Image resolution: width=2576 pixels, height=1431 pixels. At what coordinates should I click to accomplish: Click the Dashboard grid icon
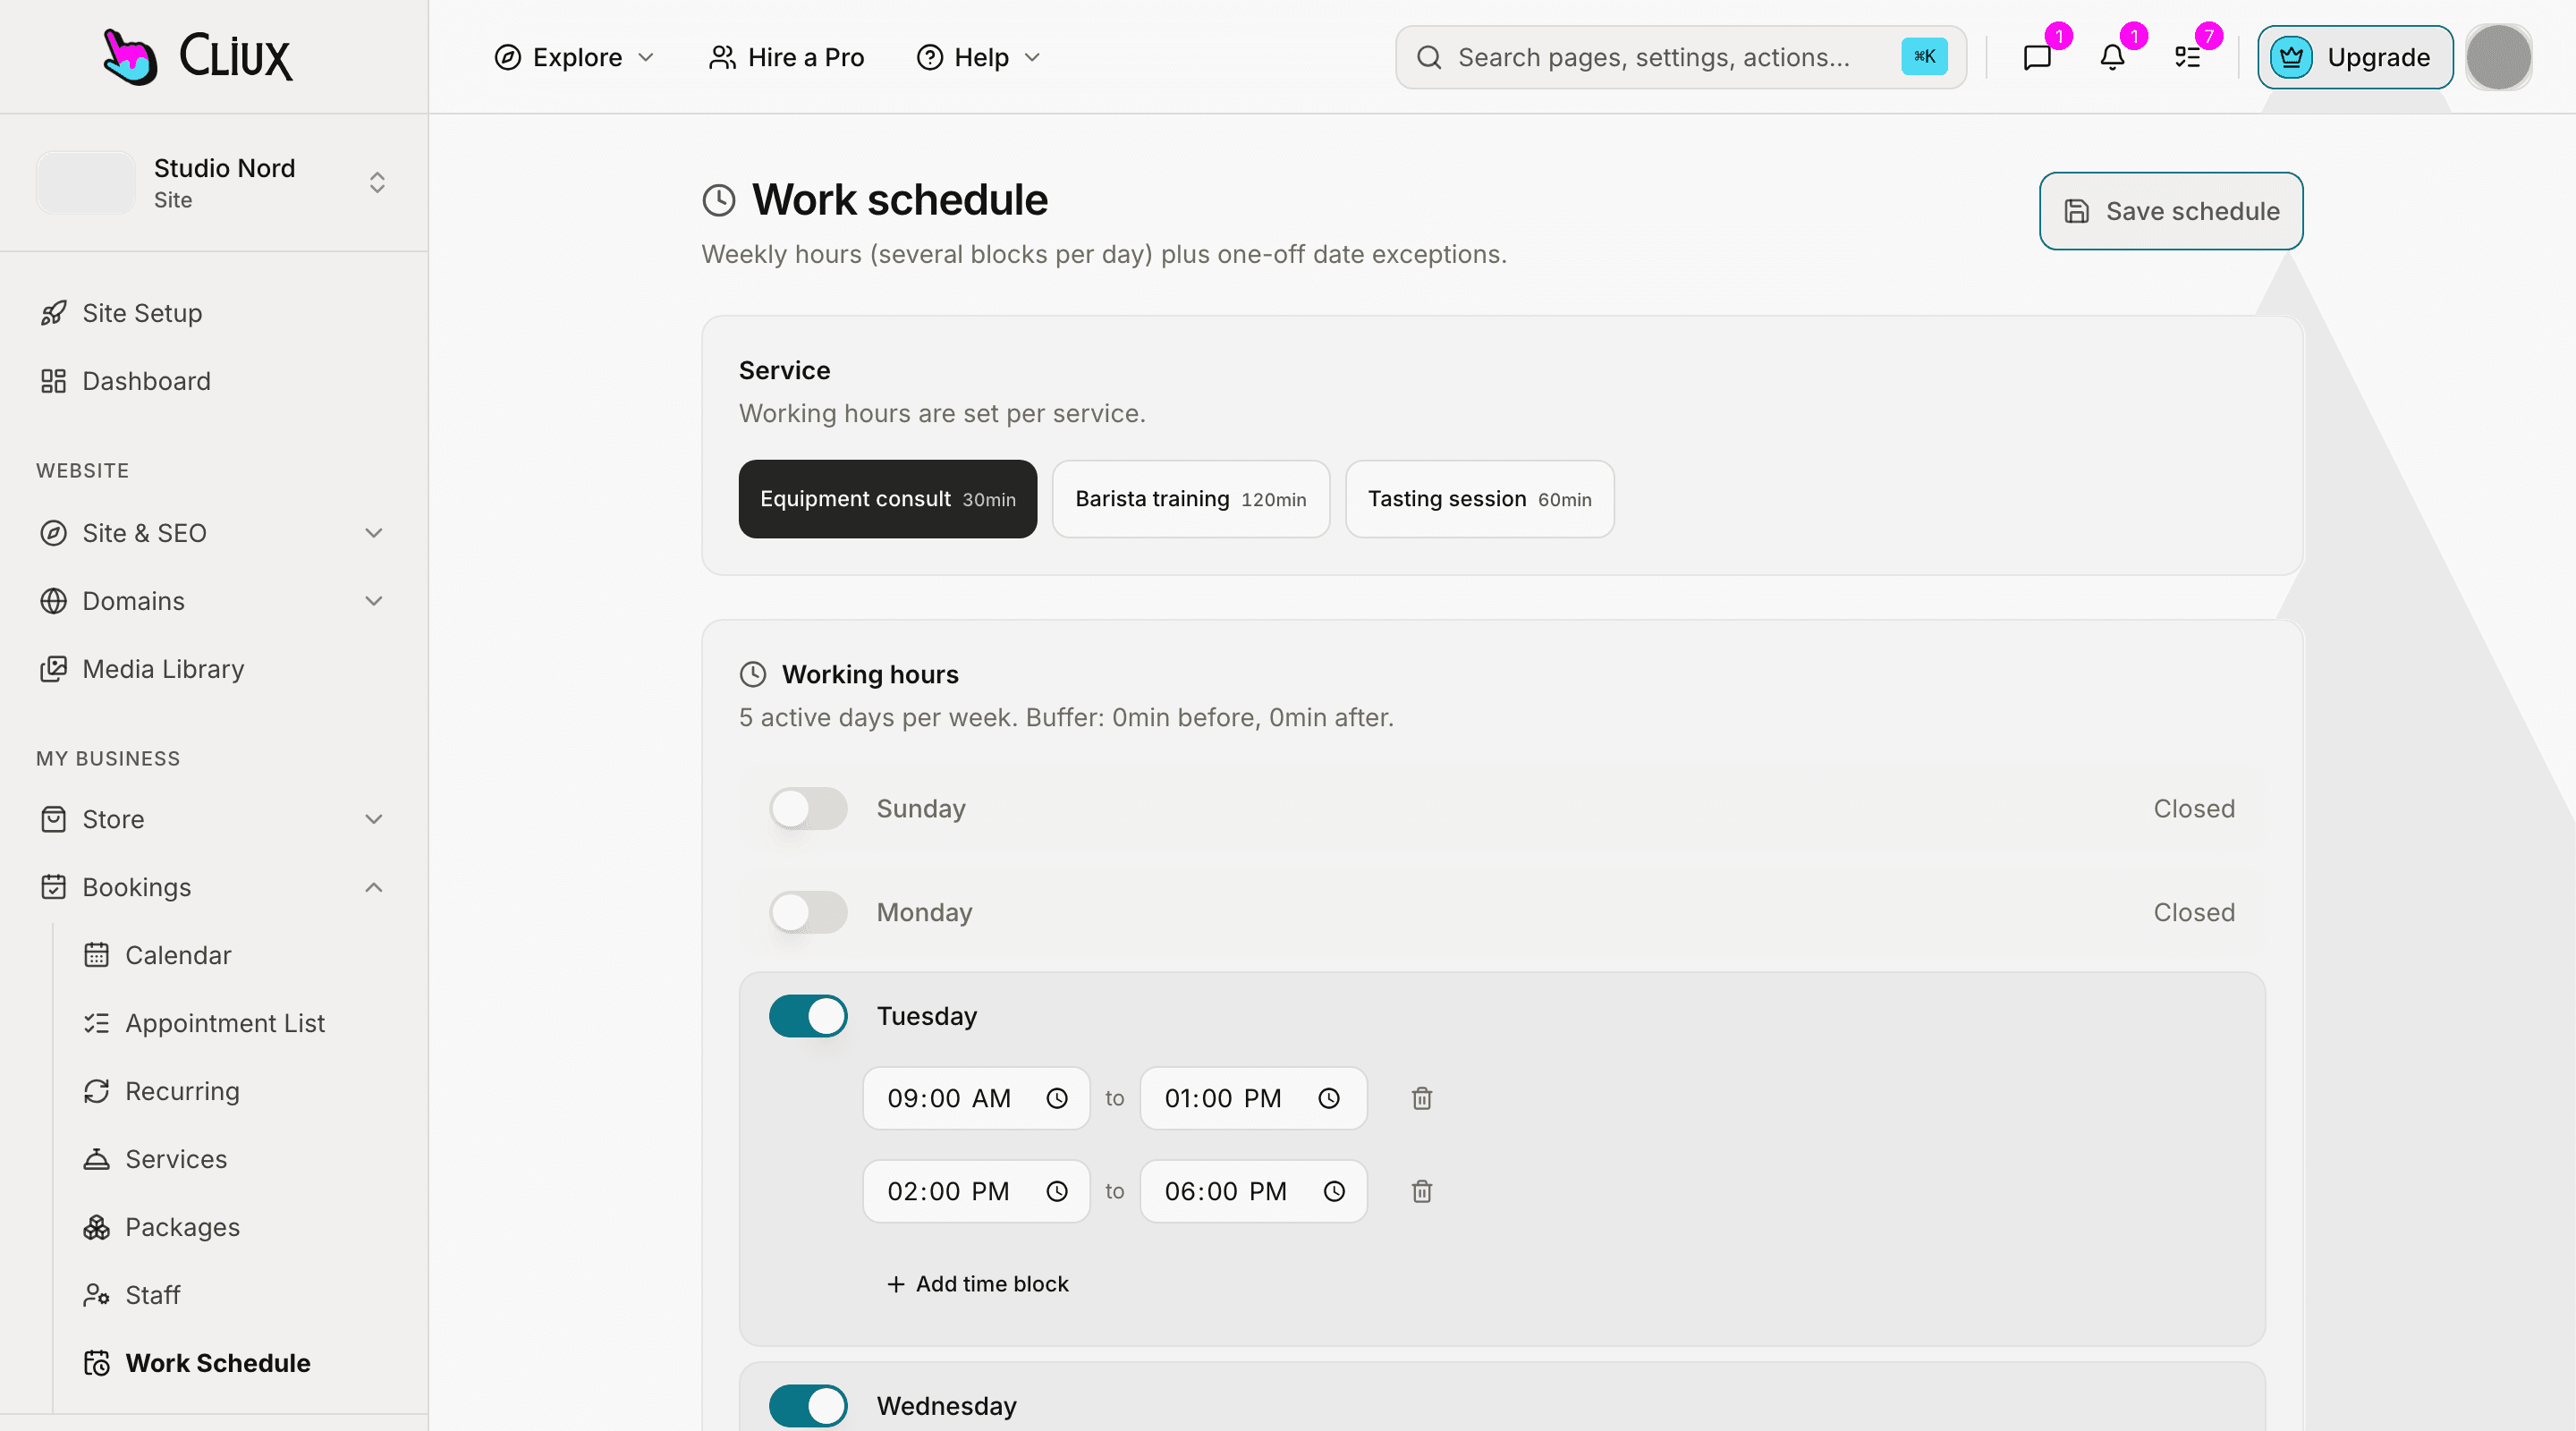(54, 381)
